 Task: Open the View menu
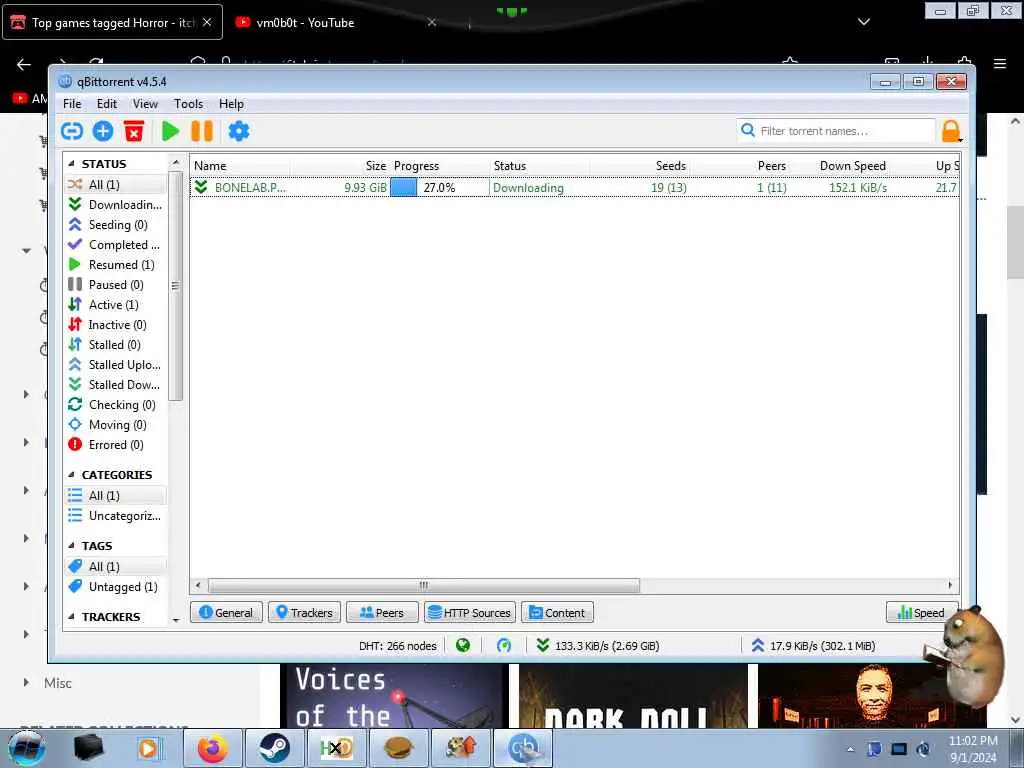tap(145, 104)
